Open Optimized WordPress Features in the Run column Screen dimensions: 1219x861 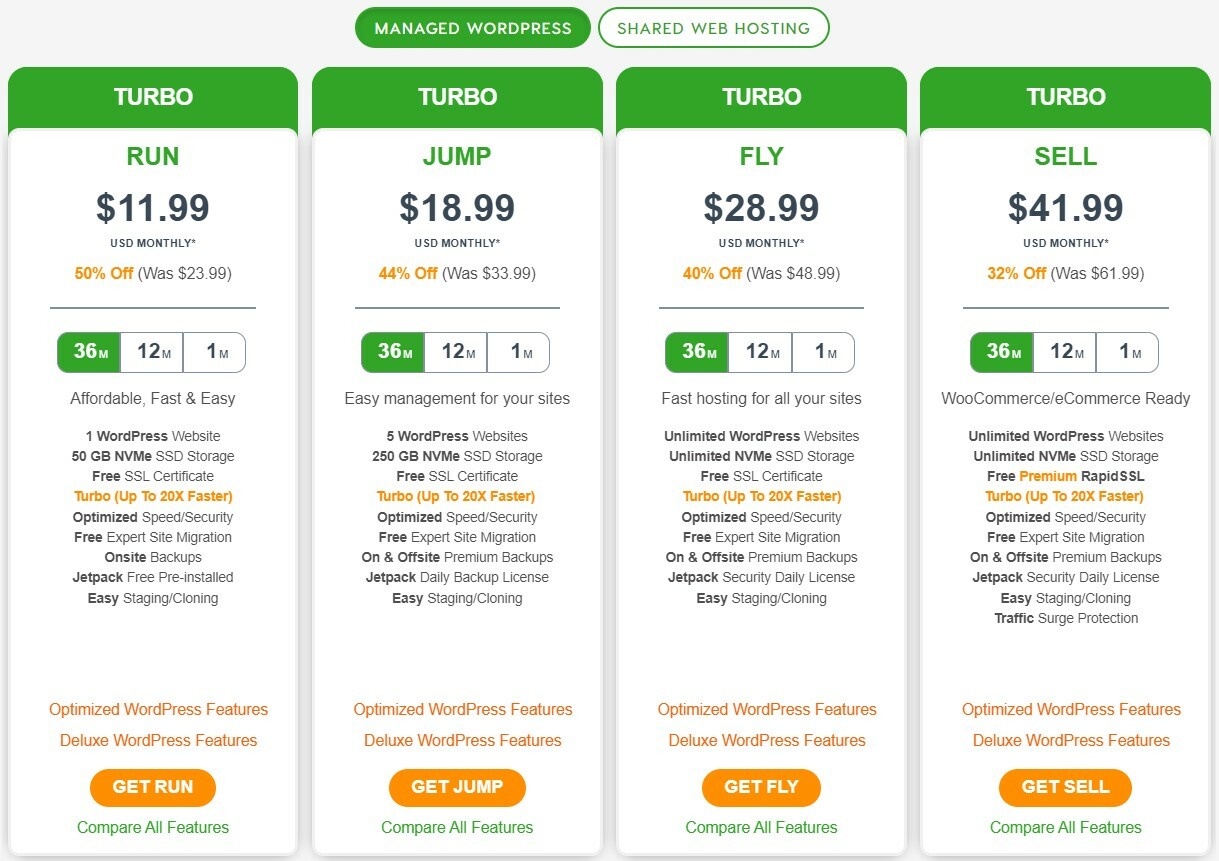[x=158, y=709]
